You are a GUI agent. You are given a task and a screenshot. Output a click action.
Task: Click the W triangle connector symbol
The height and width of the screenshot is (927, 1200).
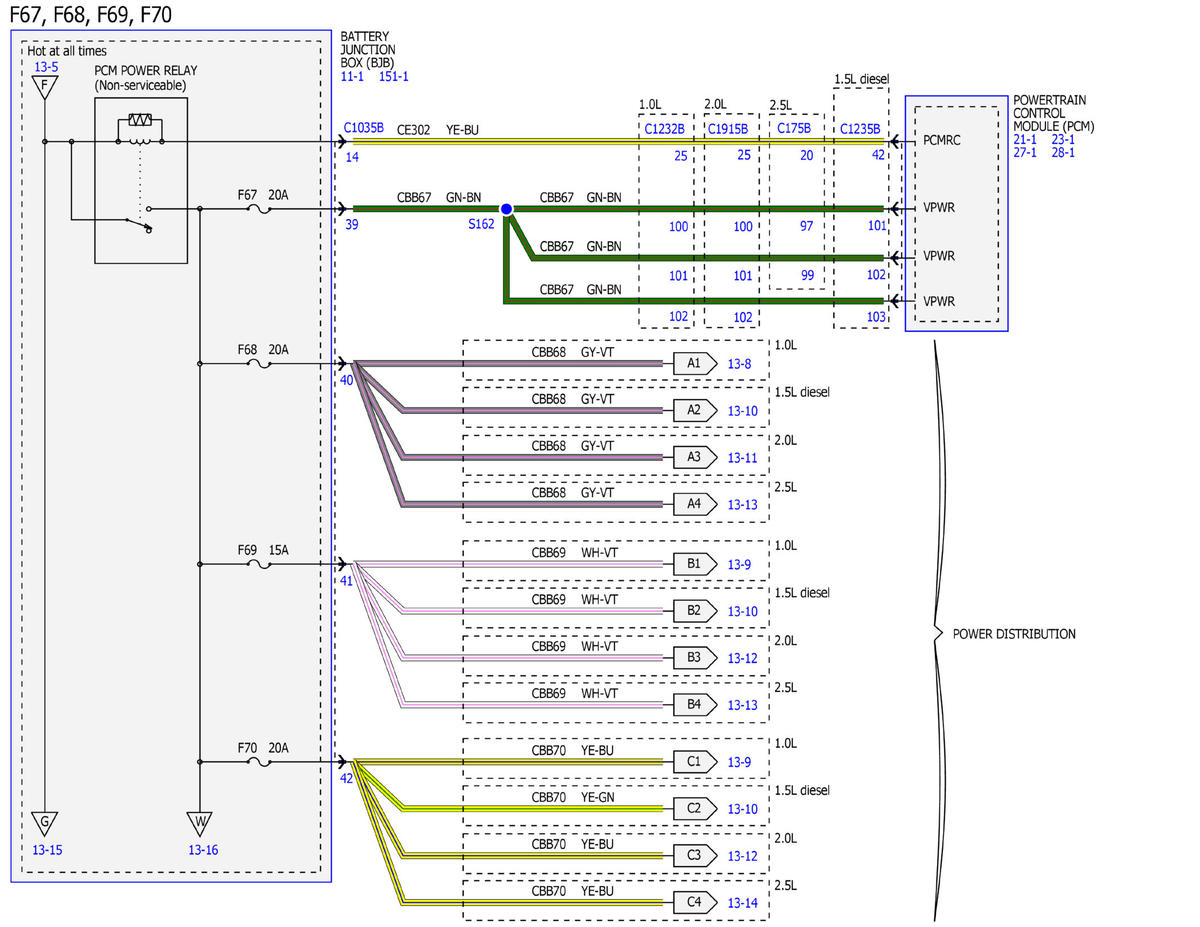tap(199, 823)
